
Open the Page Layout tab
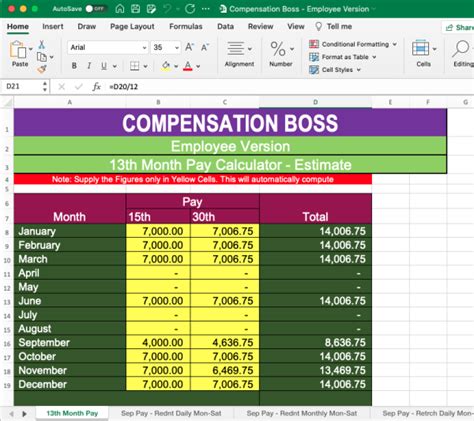point(132,26)
